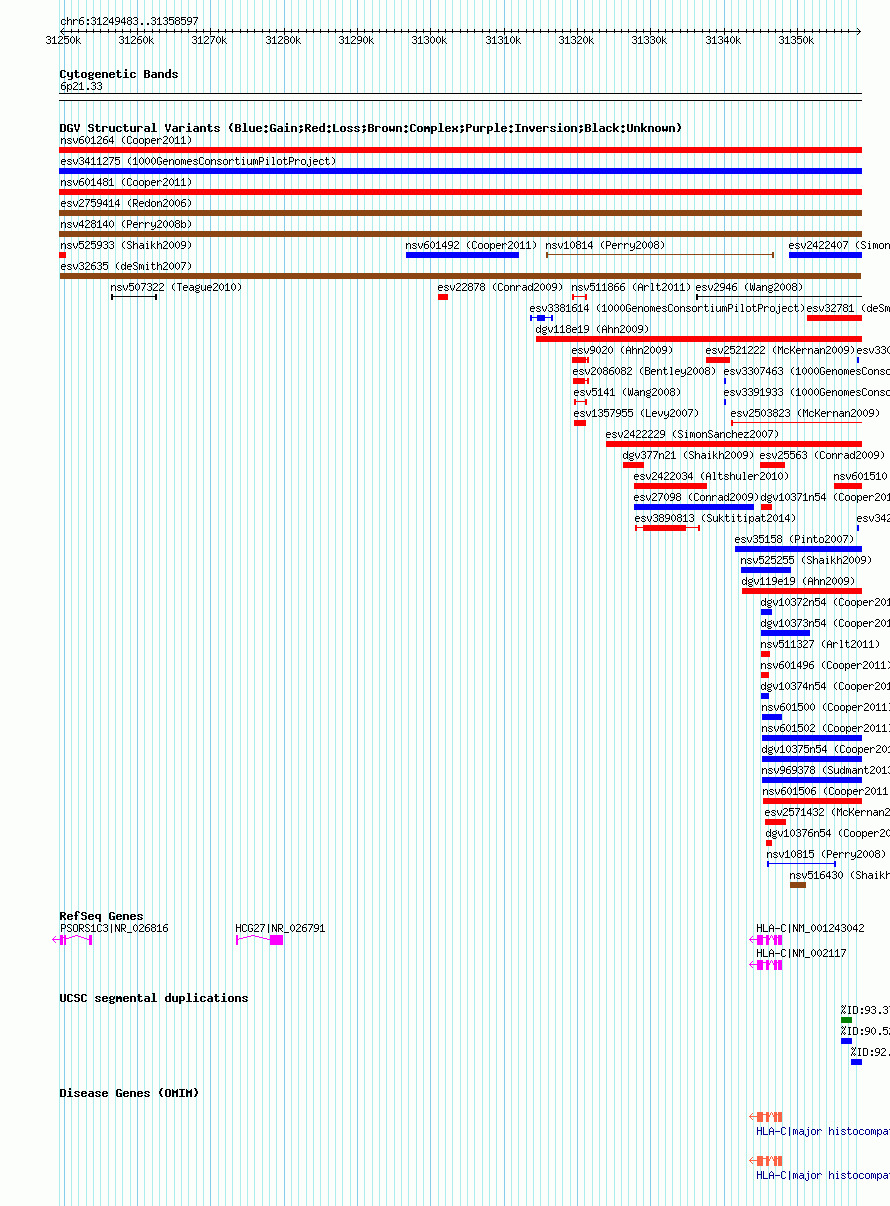Select the HCG27|NR_026791 gene glyph
890x1206 pixels.
(260, 940)
